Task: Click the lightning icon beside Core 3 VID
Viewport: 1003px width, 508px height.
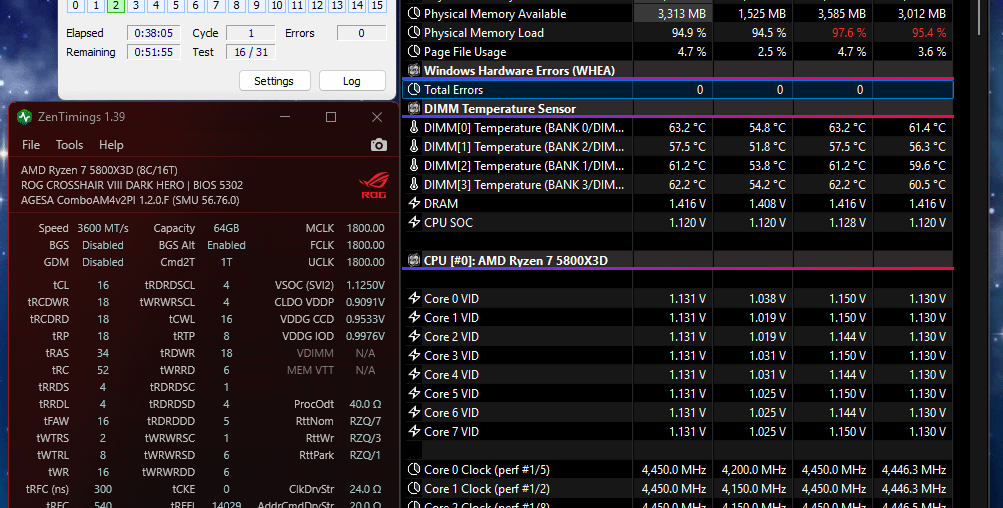Action: pyautogui.click(x=414, y=355)
